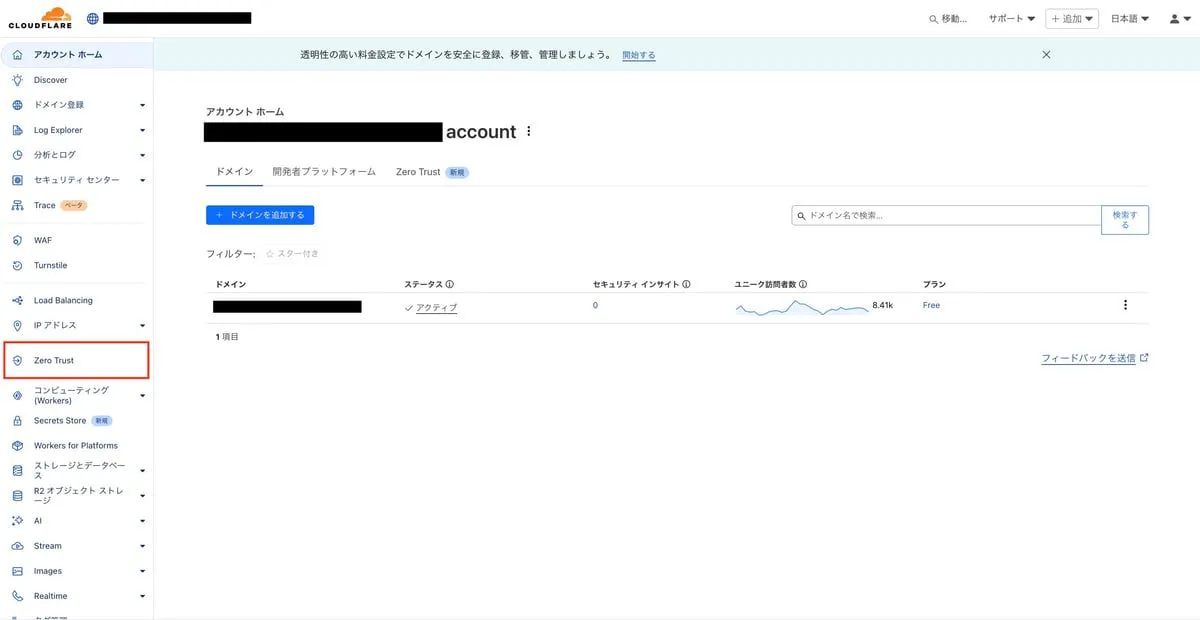Expand the ドメイン登録 sidebar section

[x=142, y=105]
